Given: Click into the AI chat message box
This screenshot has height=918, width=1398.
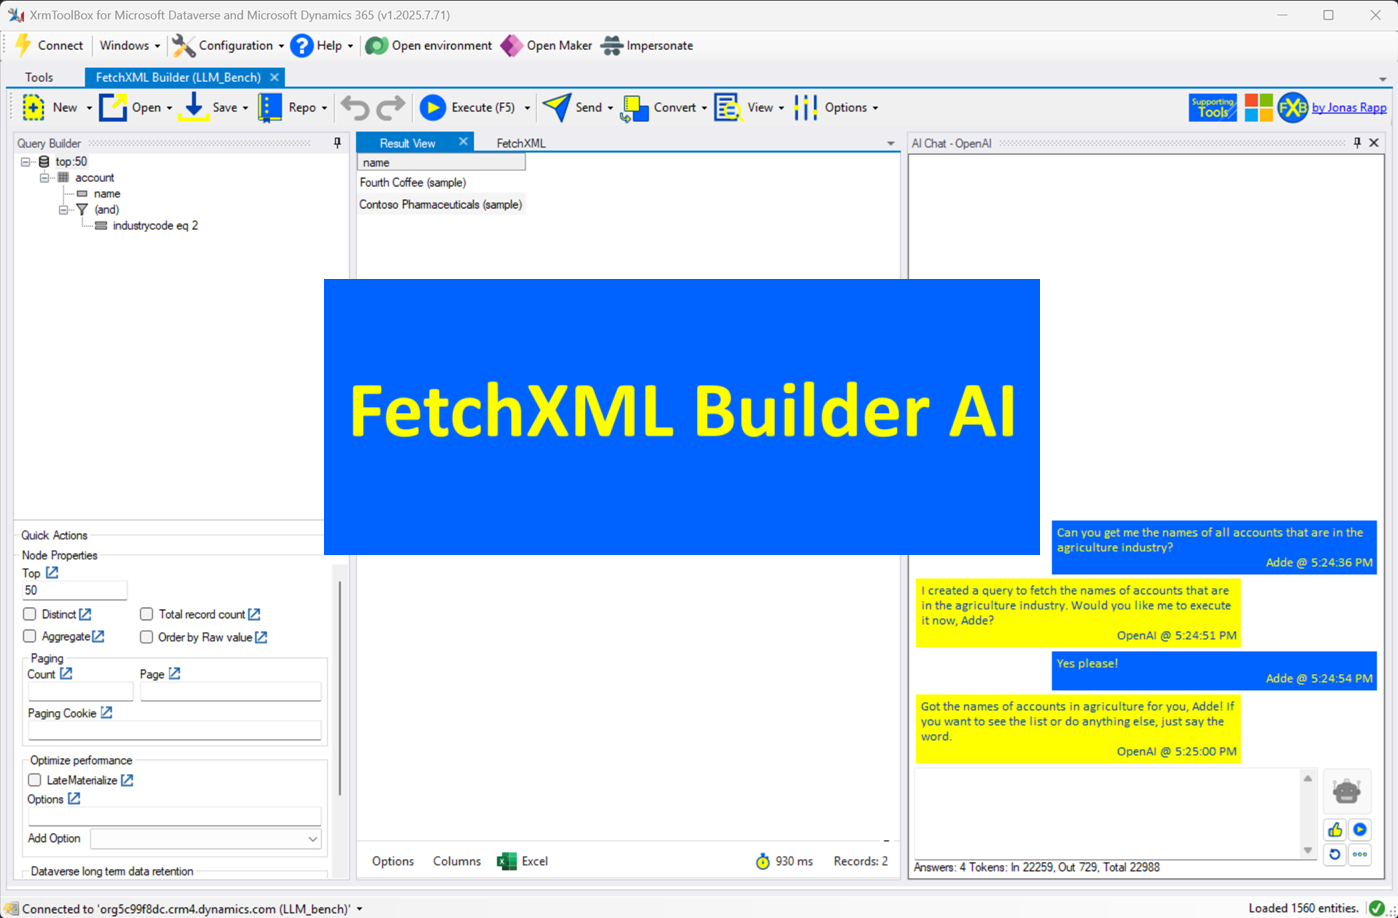Looking at the screenshot, I should pos(1107,813).
